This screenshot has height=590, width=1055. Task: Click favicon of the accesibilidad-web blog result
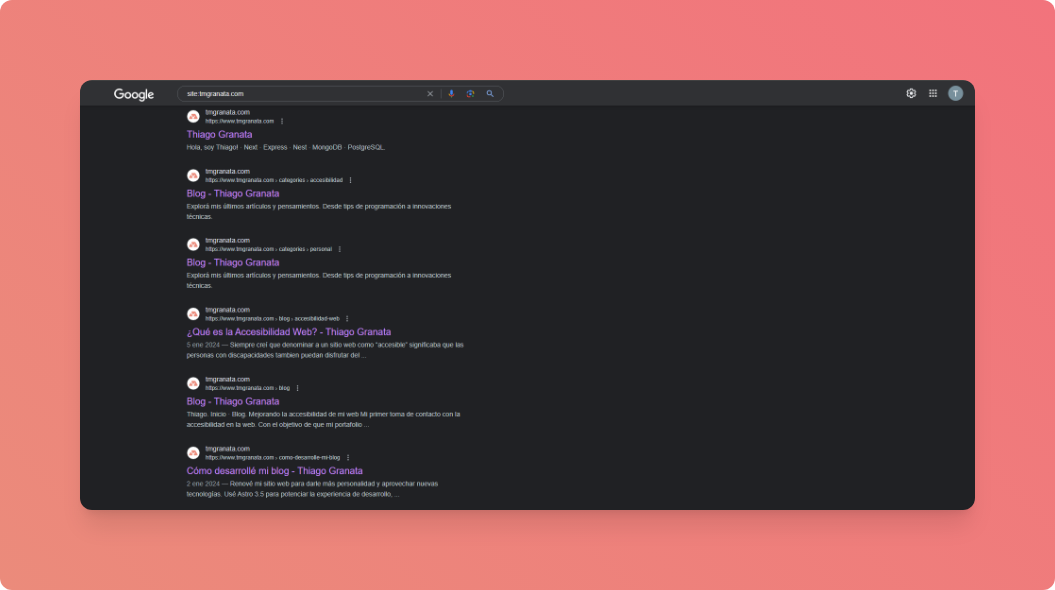(x=193, y=314)
